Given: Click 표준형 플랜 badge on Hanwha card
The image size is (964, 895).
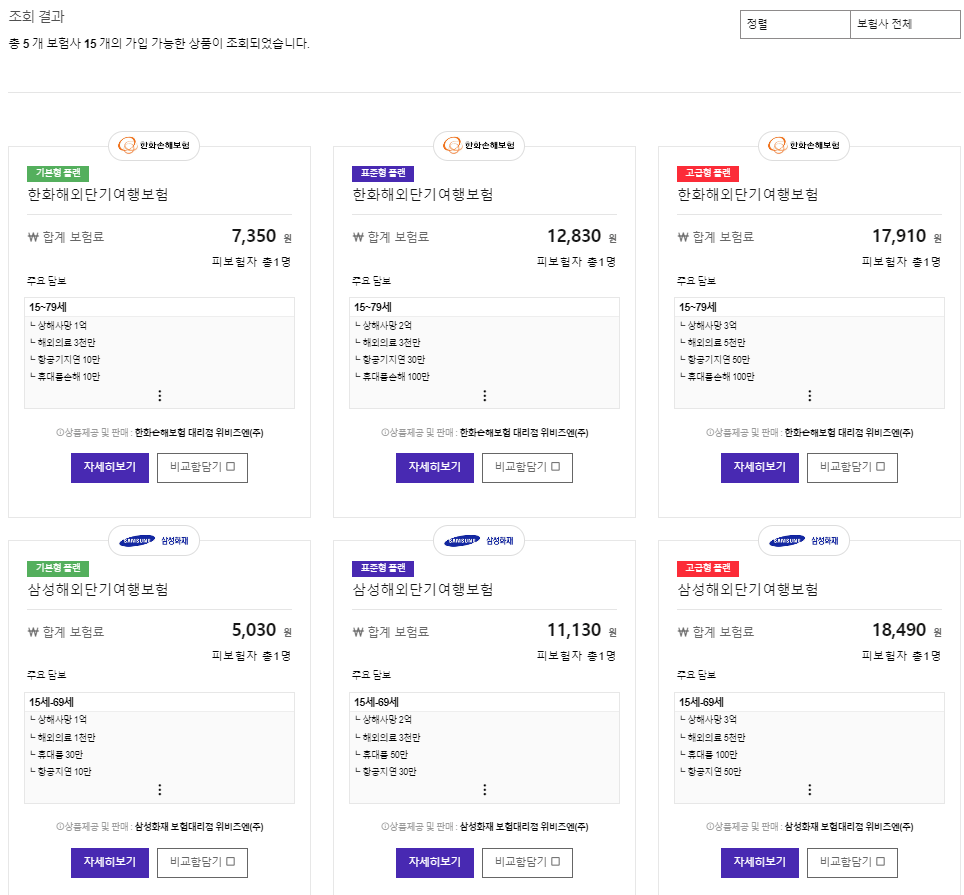Looking at the screenshot, I should coord(383,173).
